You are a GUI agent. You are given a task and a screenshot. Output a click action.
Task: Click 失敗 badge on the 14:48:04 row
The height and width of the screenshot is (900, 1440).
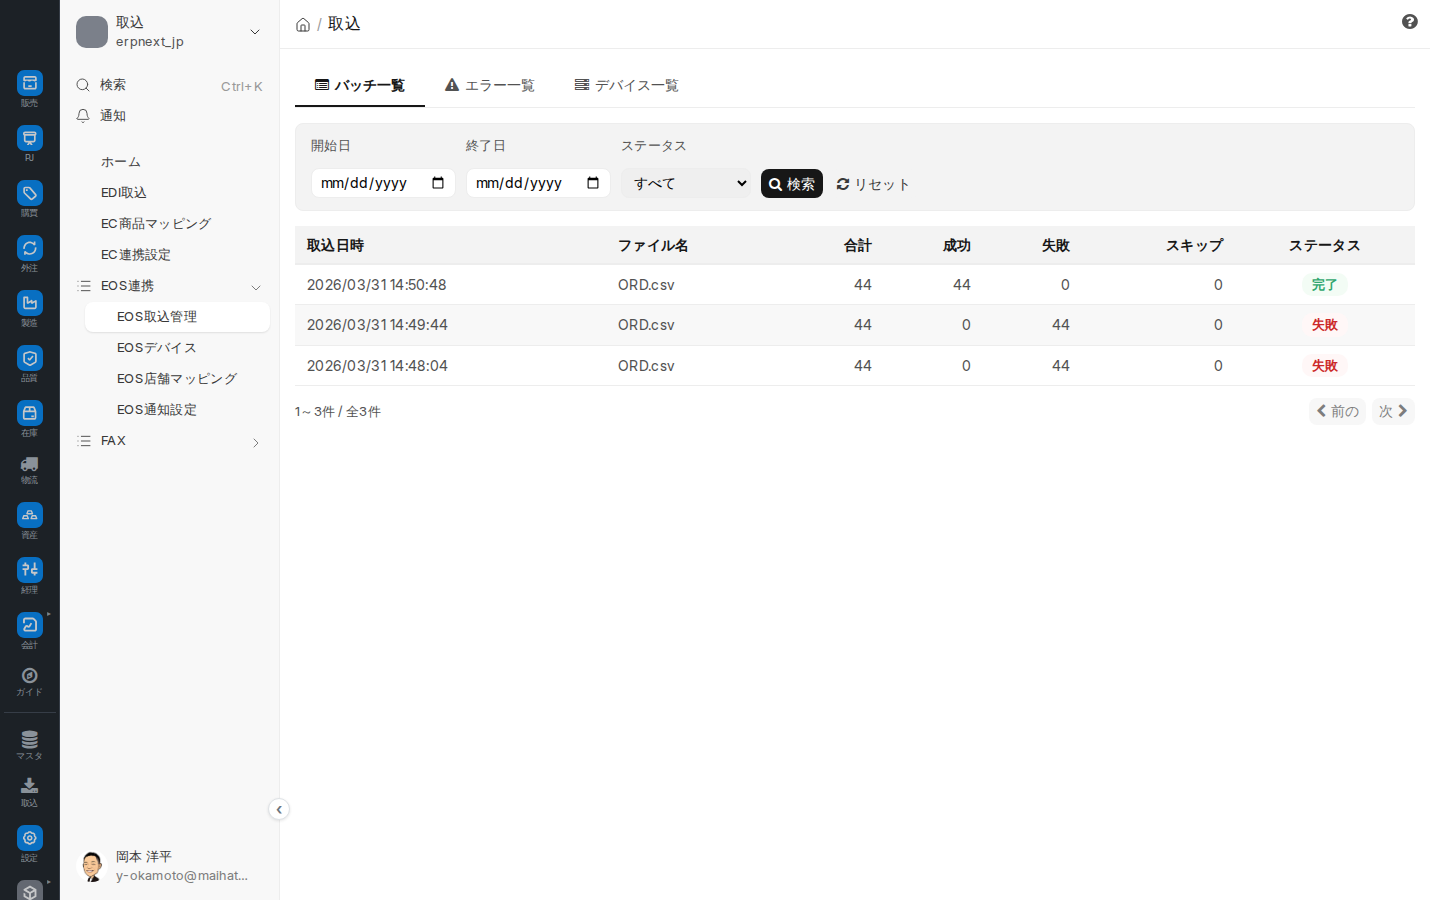[1325, 366]
